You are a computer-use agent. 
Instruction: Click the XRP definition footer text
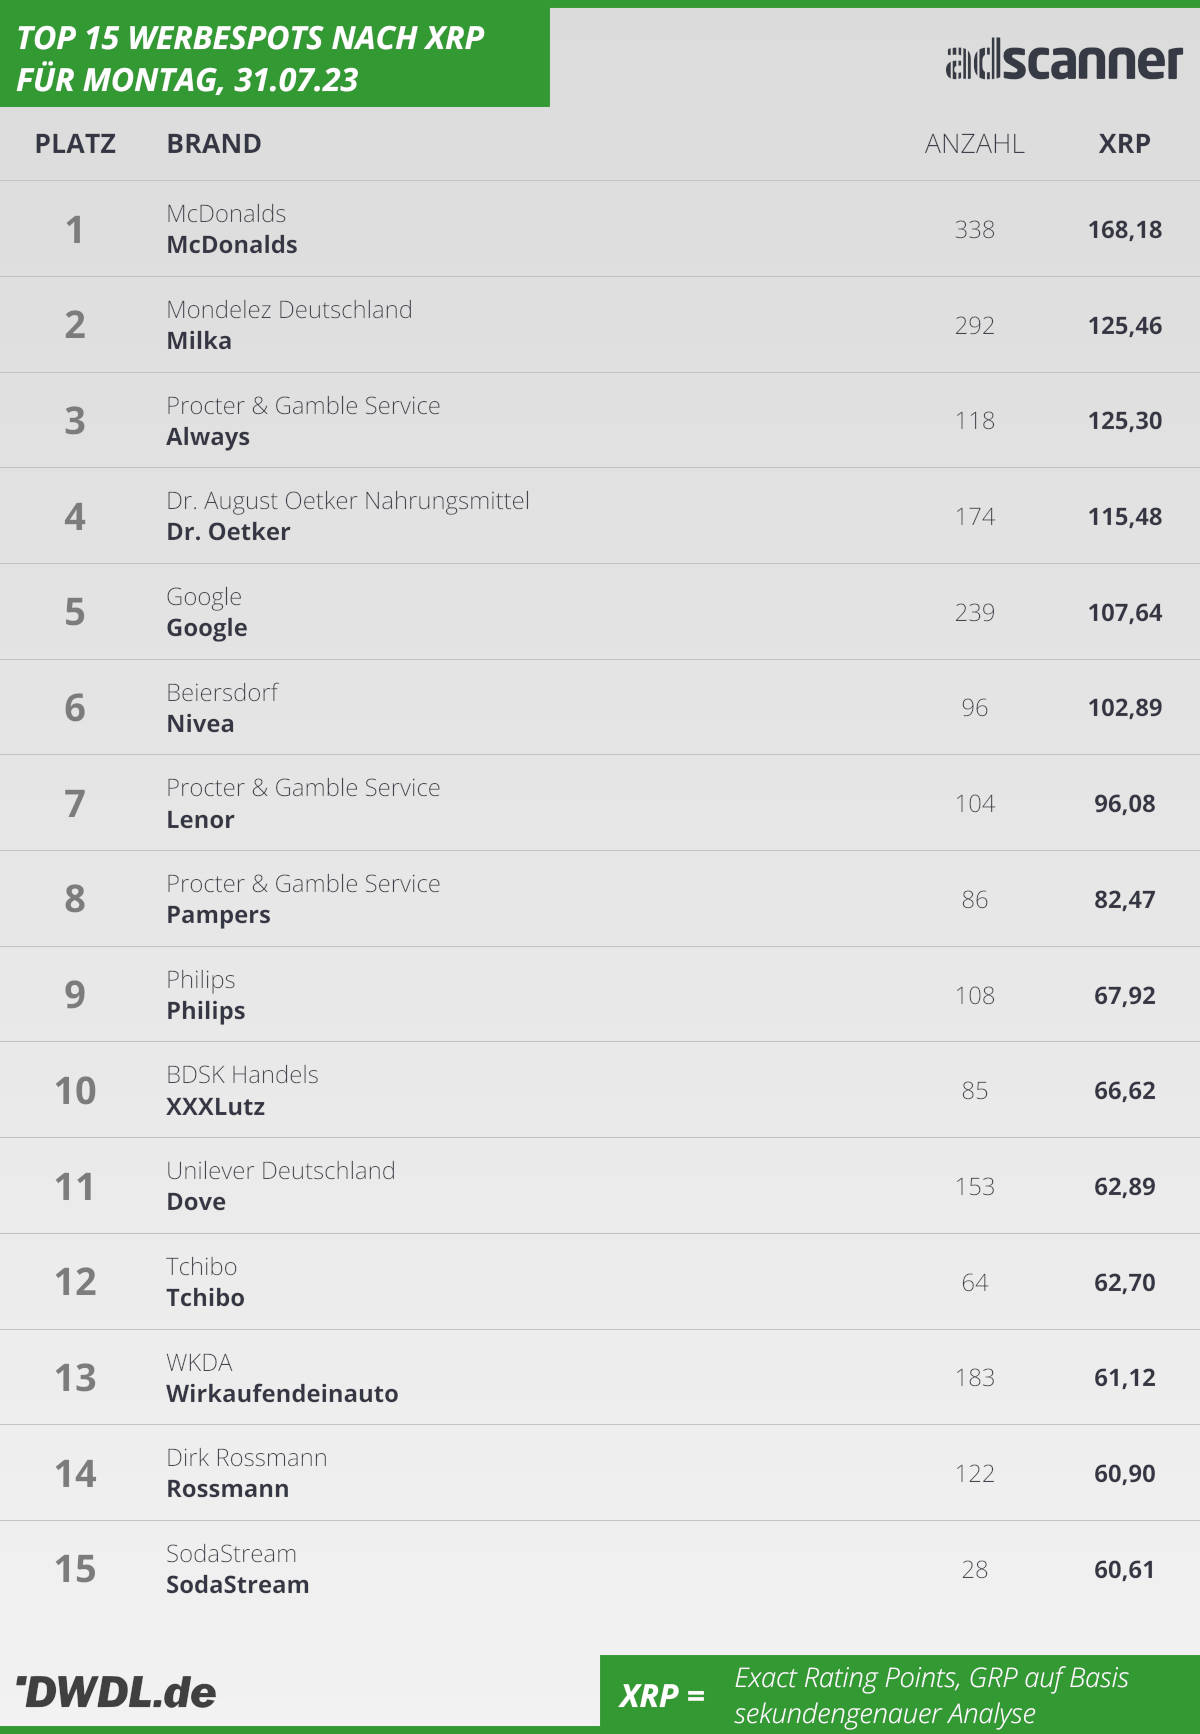(931, 1695)
